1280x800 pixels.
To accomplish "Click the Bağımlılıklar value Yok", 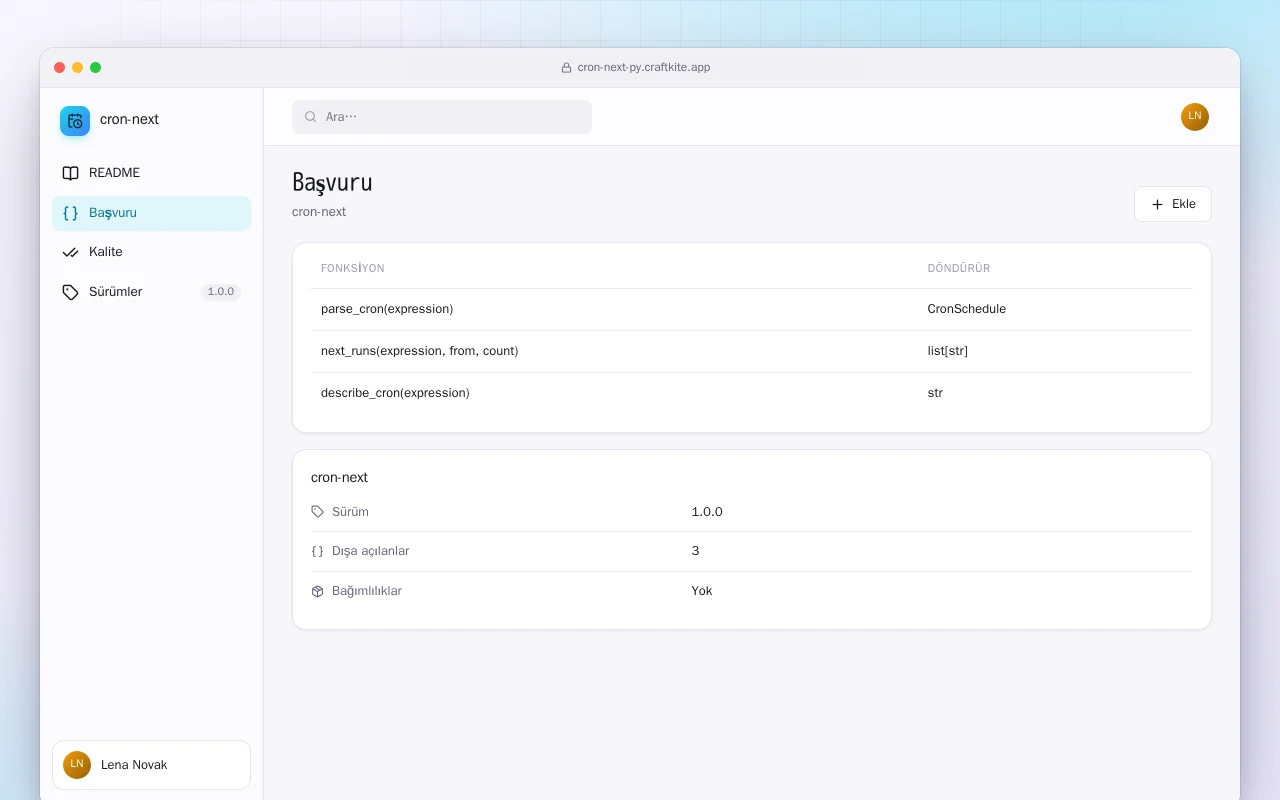I will point(702,591).
